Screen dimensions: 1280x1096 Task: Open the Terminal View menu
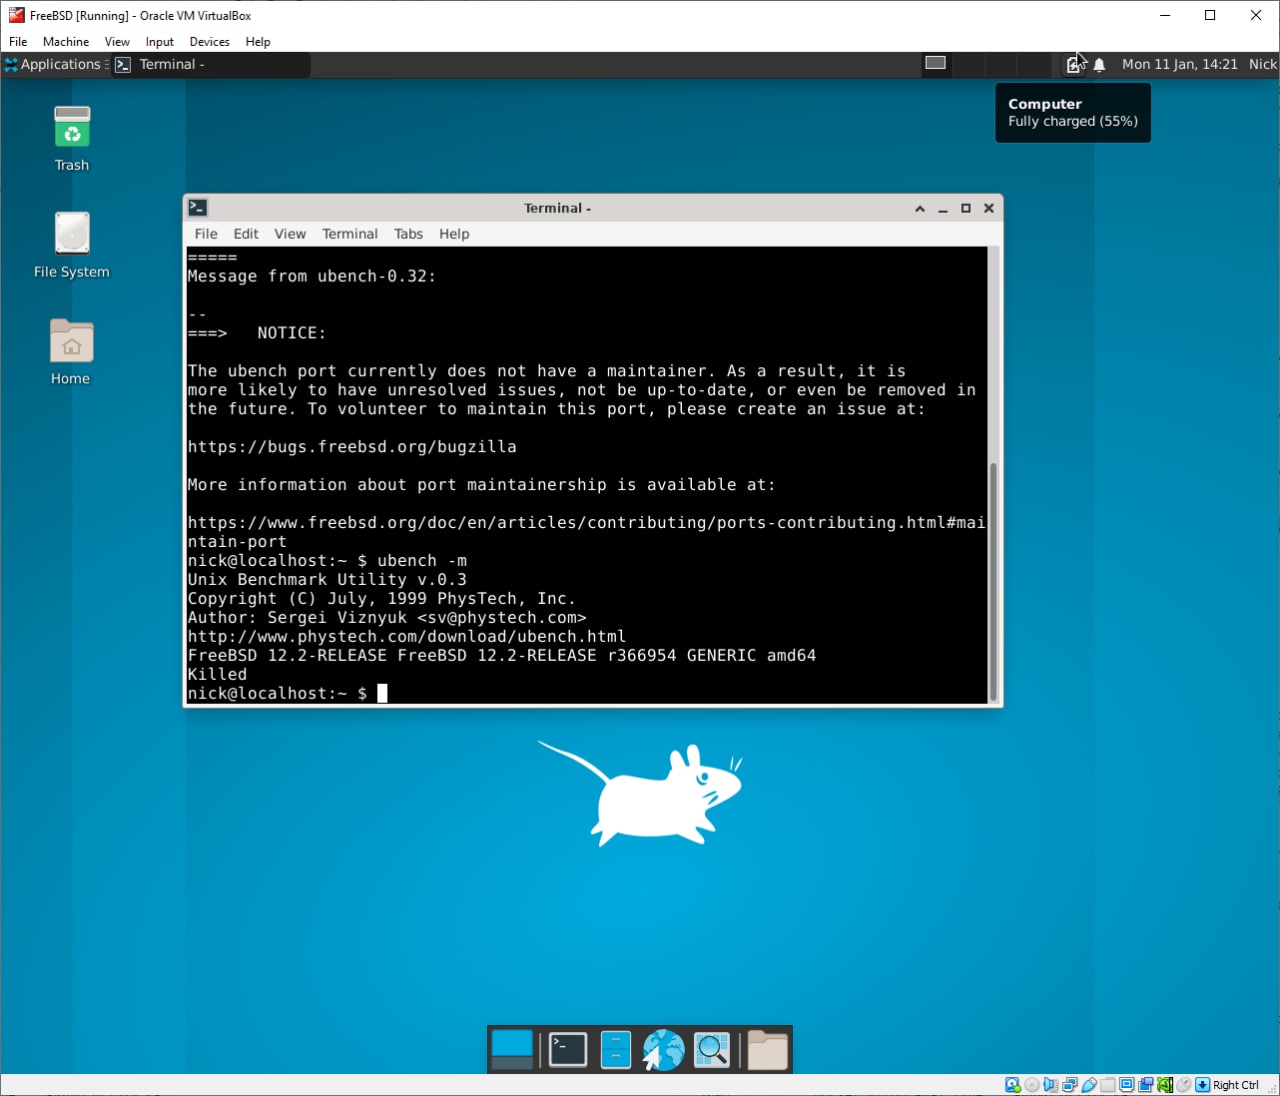pos(290,234)
